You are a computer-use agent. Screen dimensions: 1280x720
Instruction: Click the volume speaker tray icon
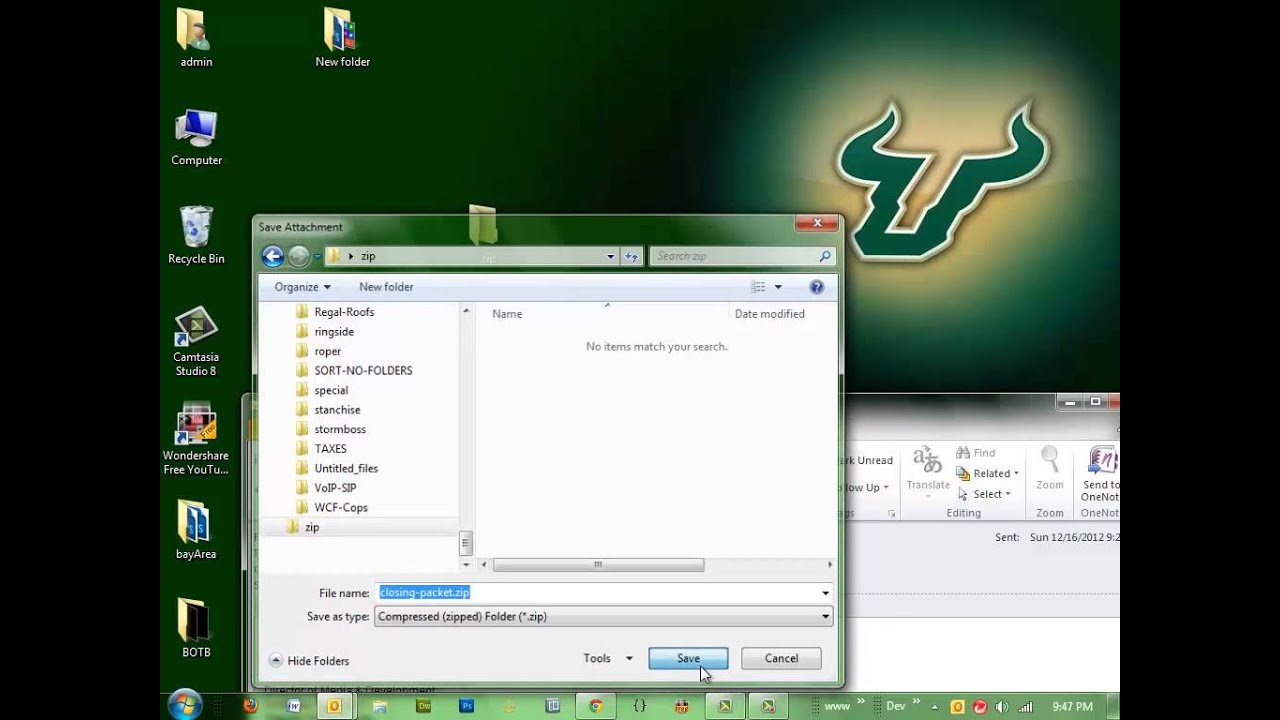pyautogui.click(x=1001, y=706)
